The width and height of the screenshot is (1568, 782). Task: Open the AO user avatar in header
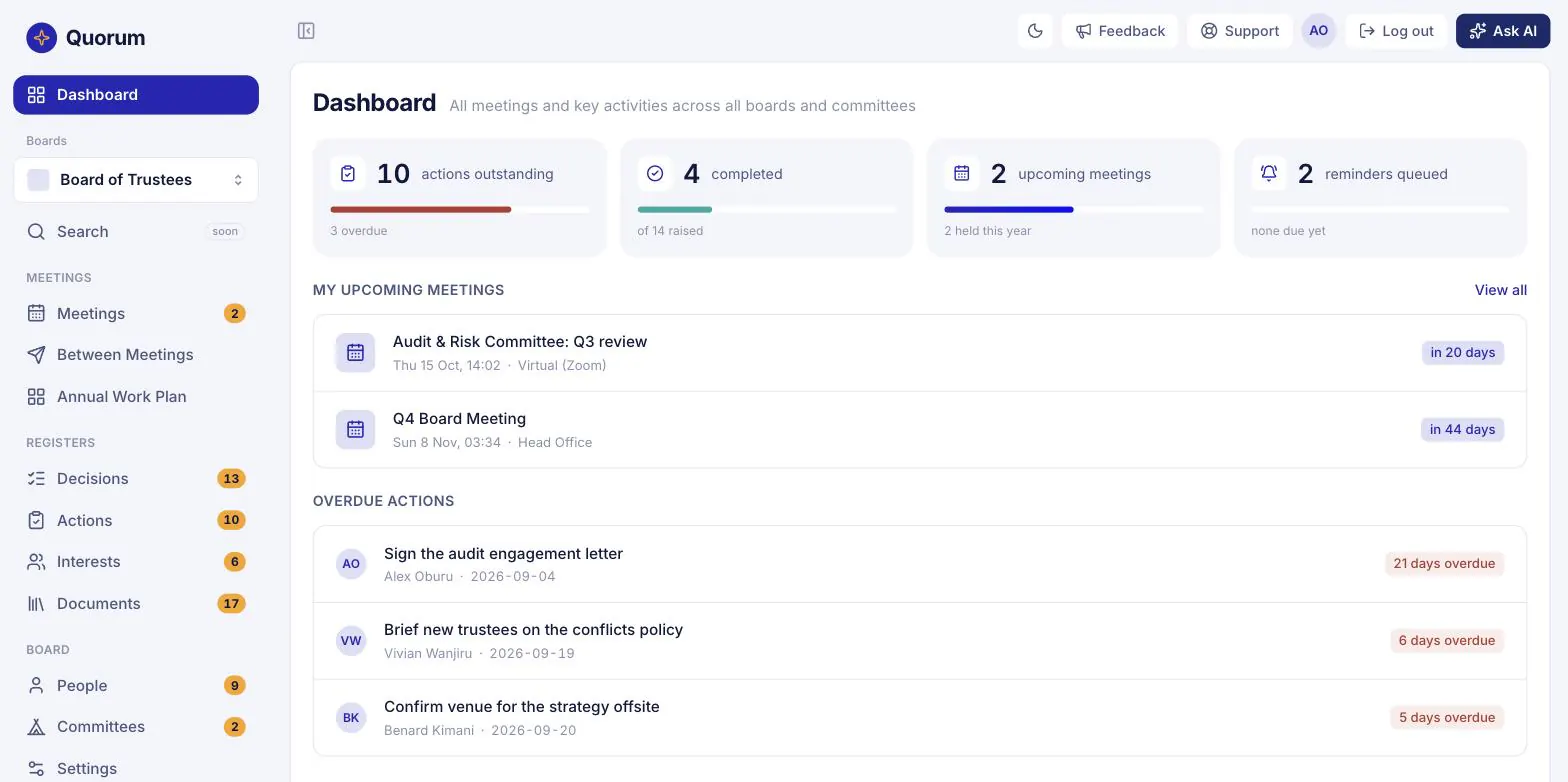click(1319, 31)
